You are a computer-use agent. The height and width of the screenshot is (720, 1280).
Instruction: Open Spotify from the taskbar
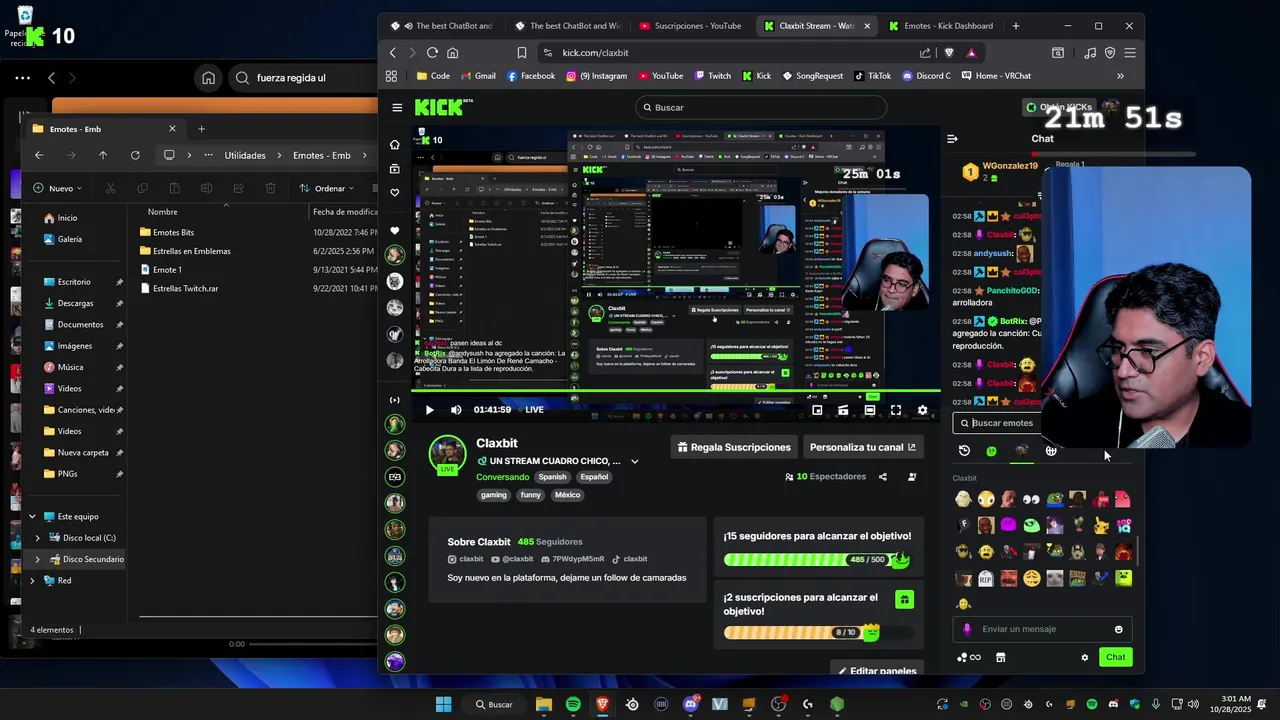point(573,704)
